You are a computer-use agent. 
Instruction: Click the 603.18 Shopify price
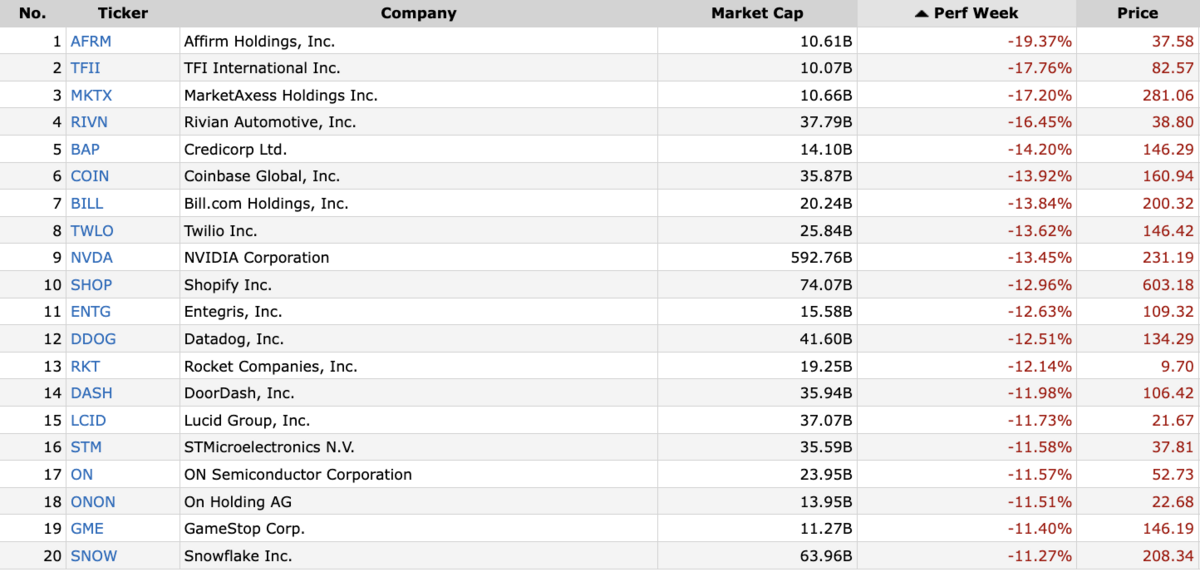(x=1169, y=284)
